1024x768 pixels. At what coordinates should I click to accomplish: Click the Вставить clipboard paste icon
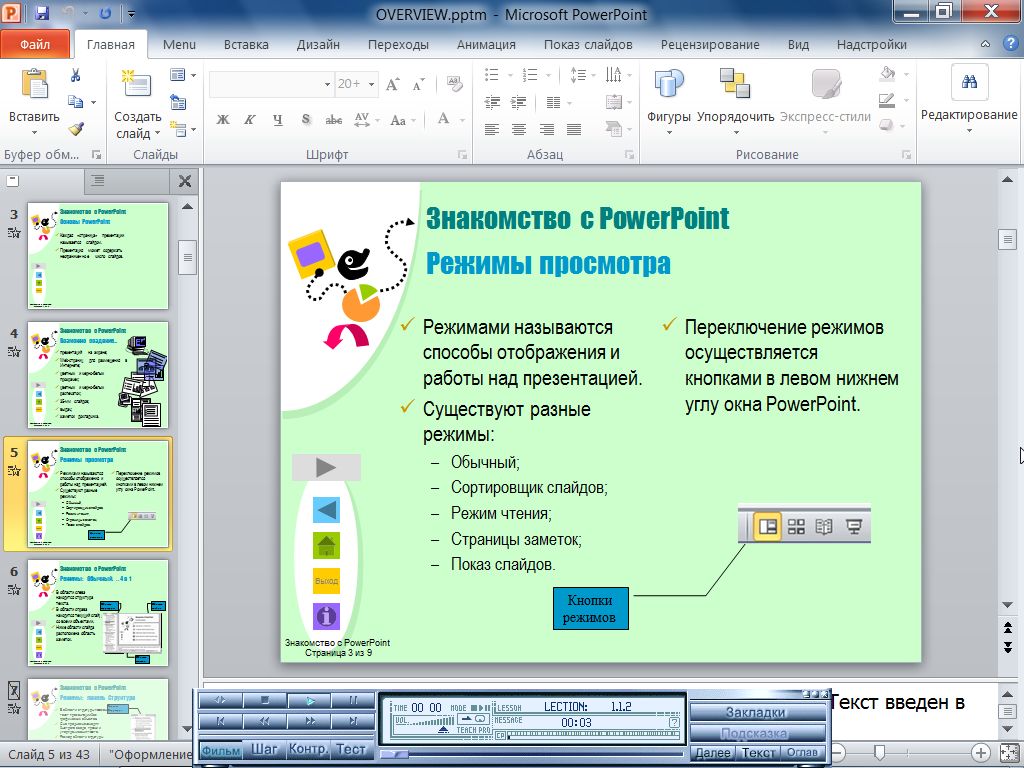(35, 85)
